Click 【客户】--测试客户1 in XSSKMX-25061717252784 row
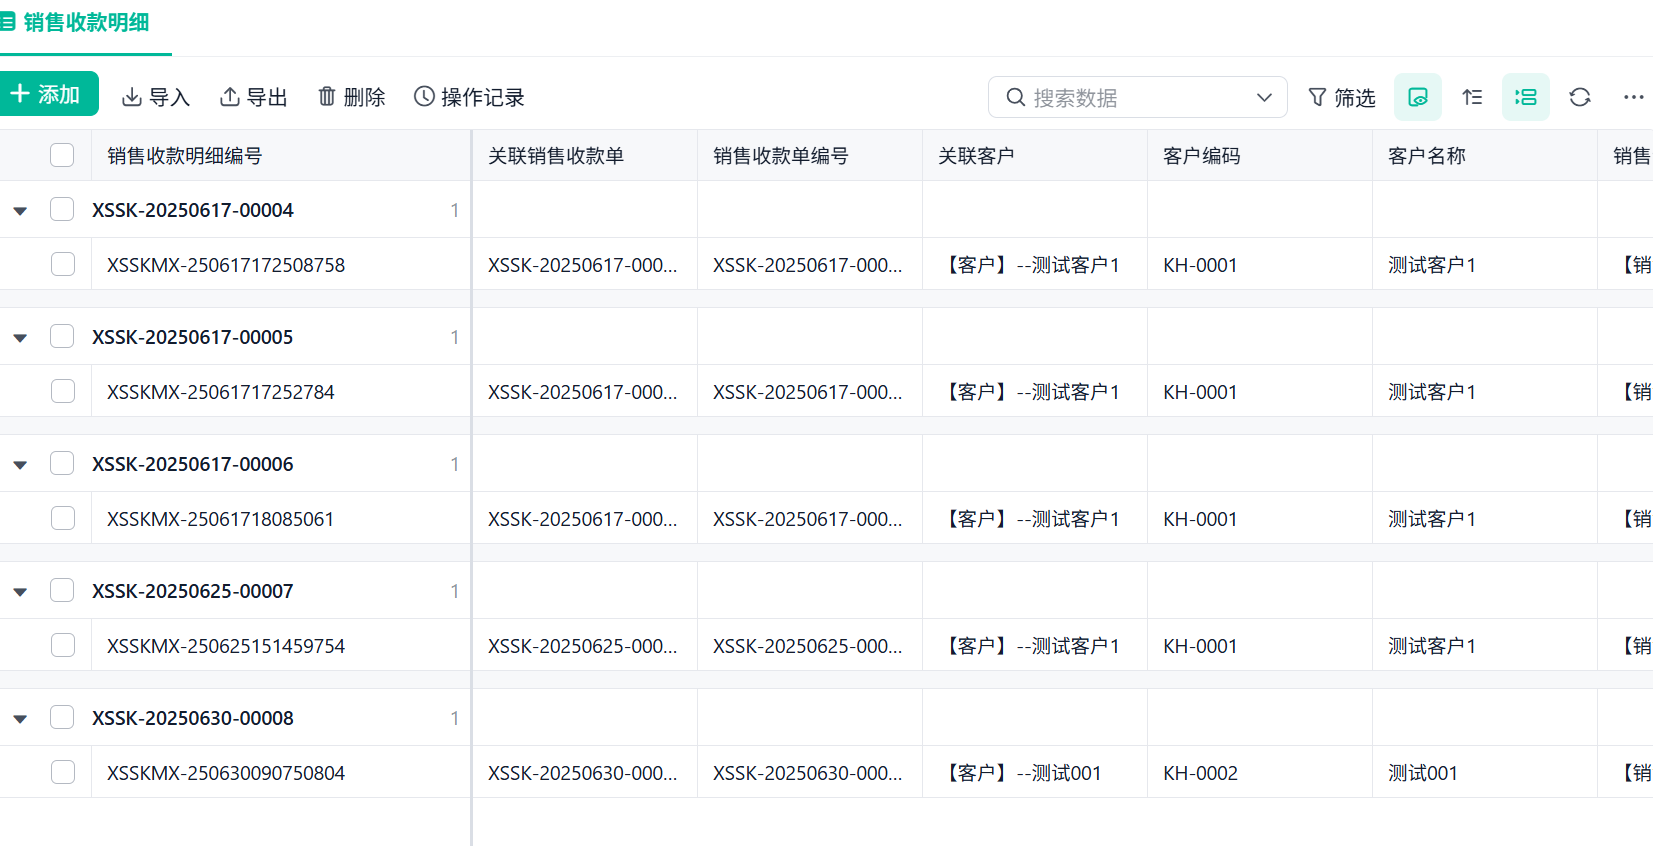This screenshot has height=846, width=1653. tap(1029, 392)
